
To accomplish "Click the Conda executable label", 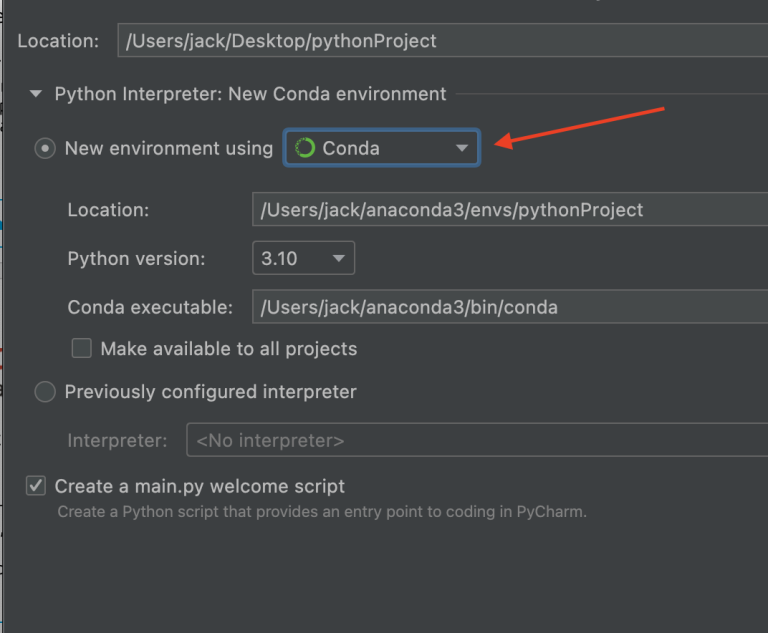I will (x=150, y=307).
